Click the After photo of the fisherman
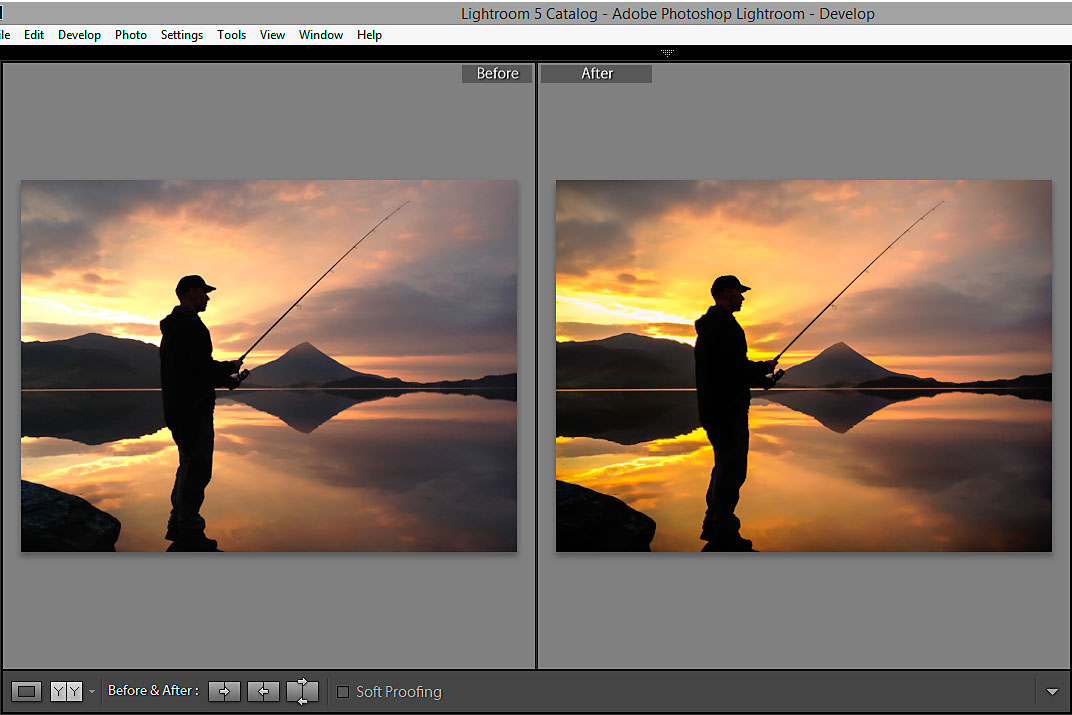The image size is (1072, 715). click(804, 366)
